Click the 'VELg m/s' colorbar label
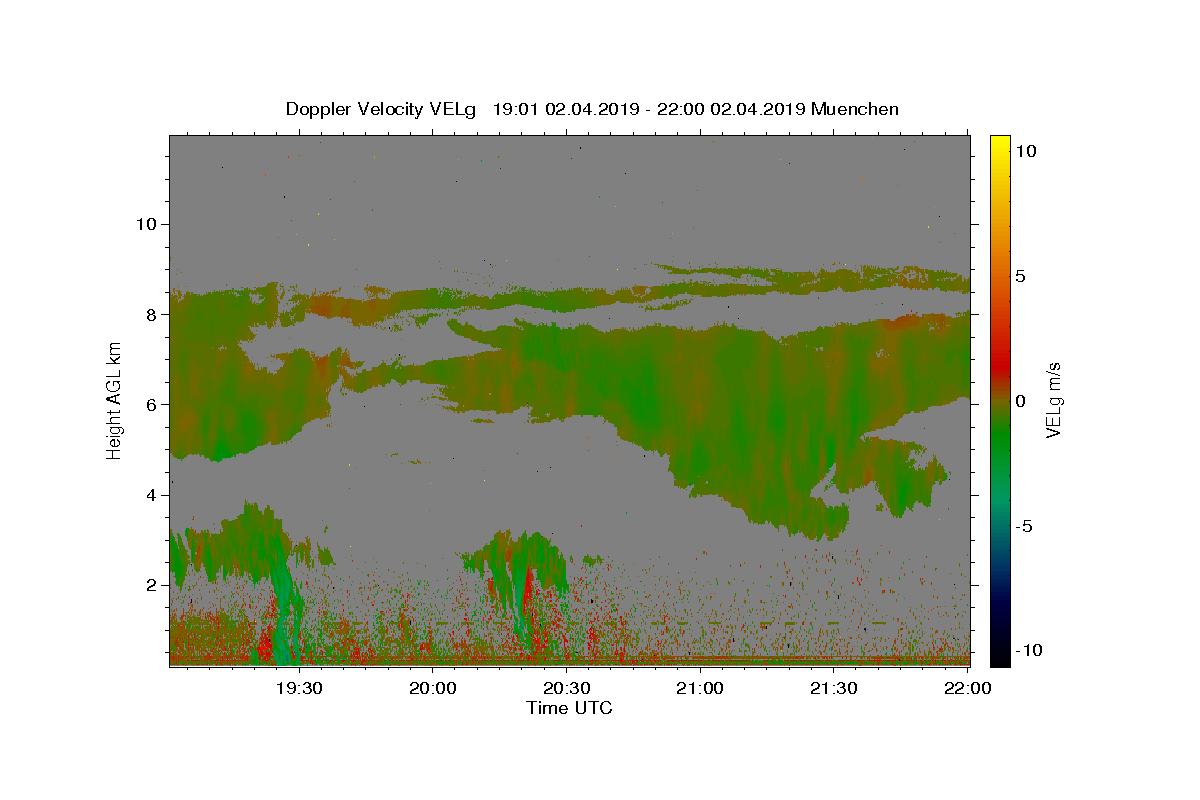This screenshot has height=800, width=1200. click(x=1053, y=400)
